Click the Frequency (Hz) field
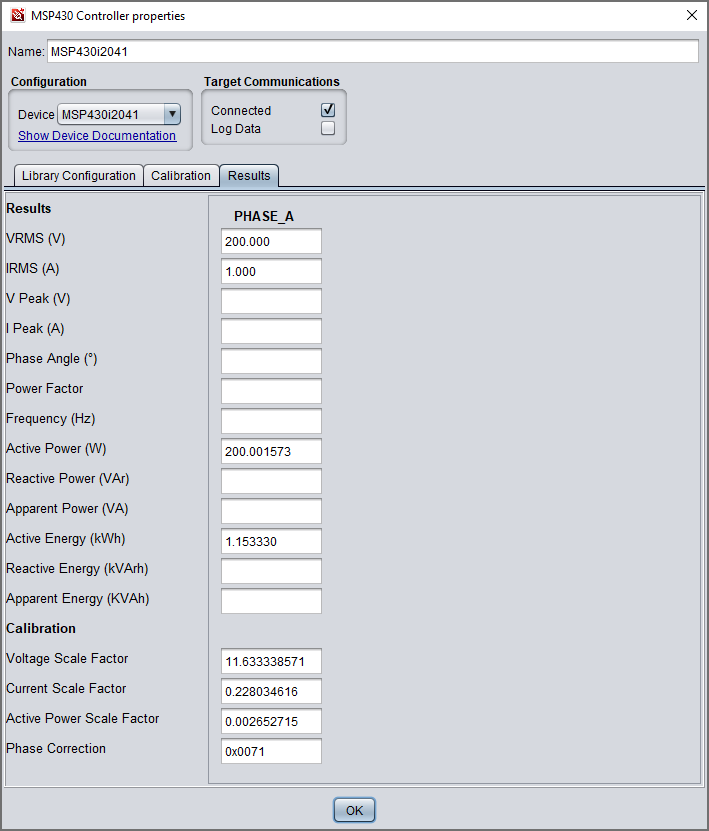This screenshot has height=831, width=709. pos(271,421)
